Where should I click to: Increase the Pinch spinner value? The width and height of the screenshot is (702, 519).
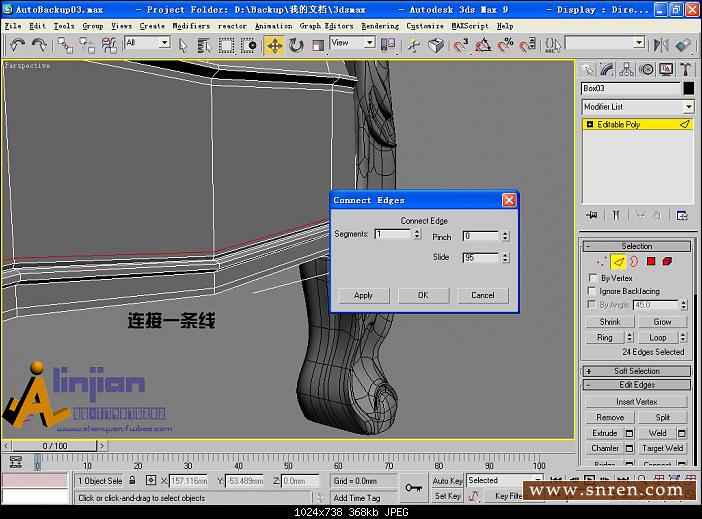tap(505, 233)
